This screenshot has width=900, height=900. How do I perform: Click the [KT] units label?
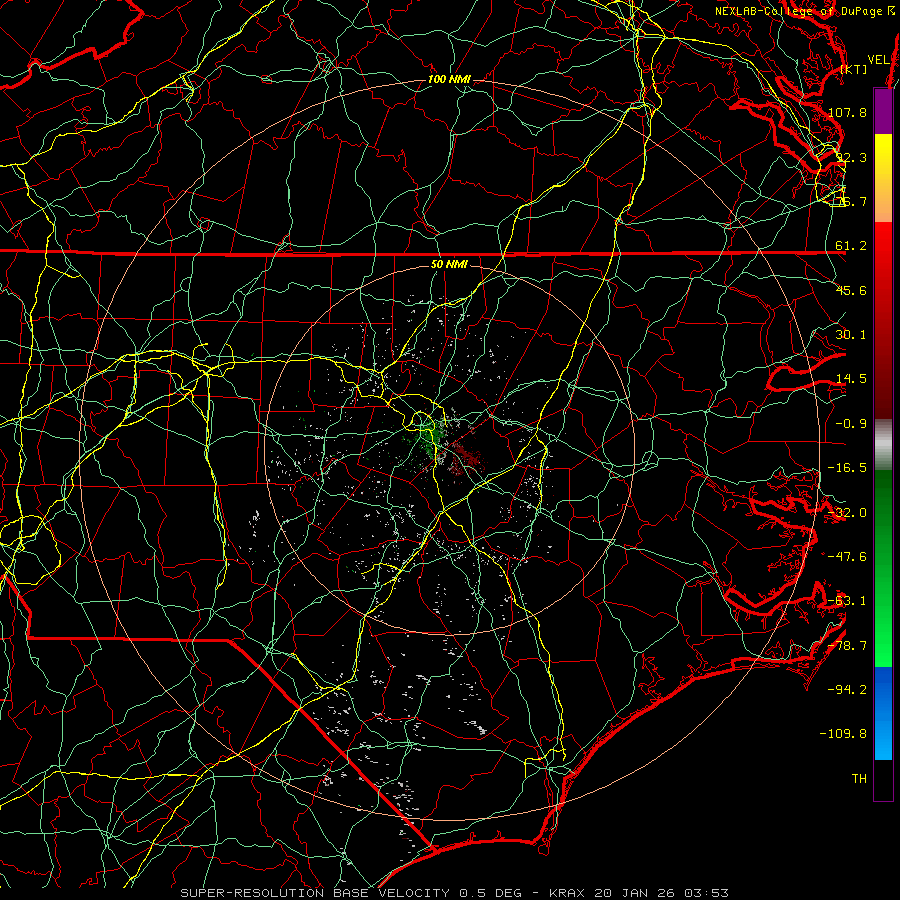(854, 69)
